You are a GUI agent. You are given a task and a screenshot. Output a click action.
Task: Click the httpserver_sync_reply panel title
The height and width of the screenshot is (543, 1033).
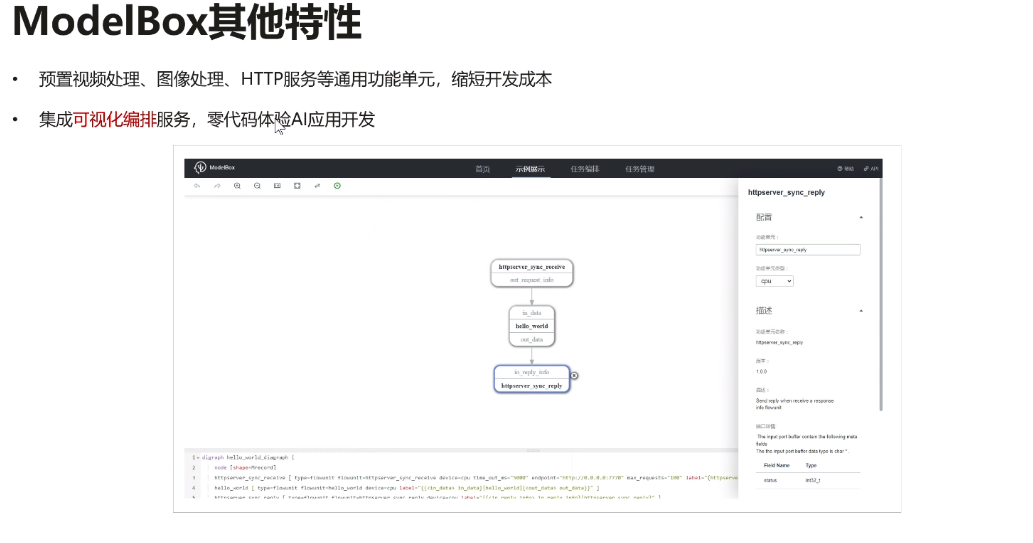point(786,192)
